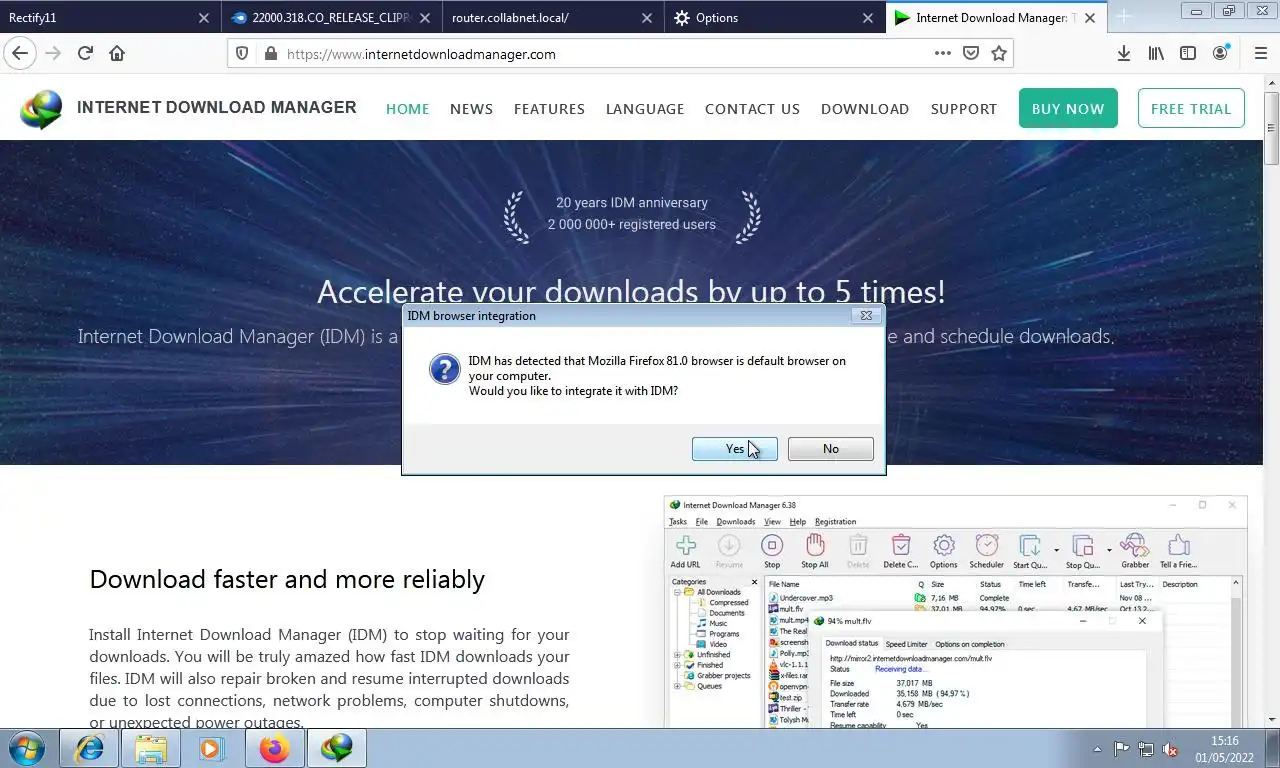Image resolution: width=1280 pixels, height=768 pixels.
Task: Open NEWS in site navigation
Action: (471, 109)
